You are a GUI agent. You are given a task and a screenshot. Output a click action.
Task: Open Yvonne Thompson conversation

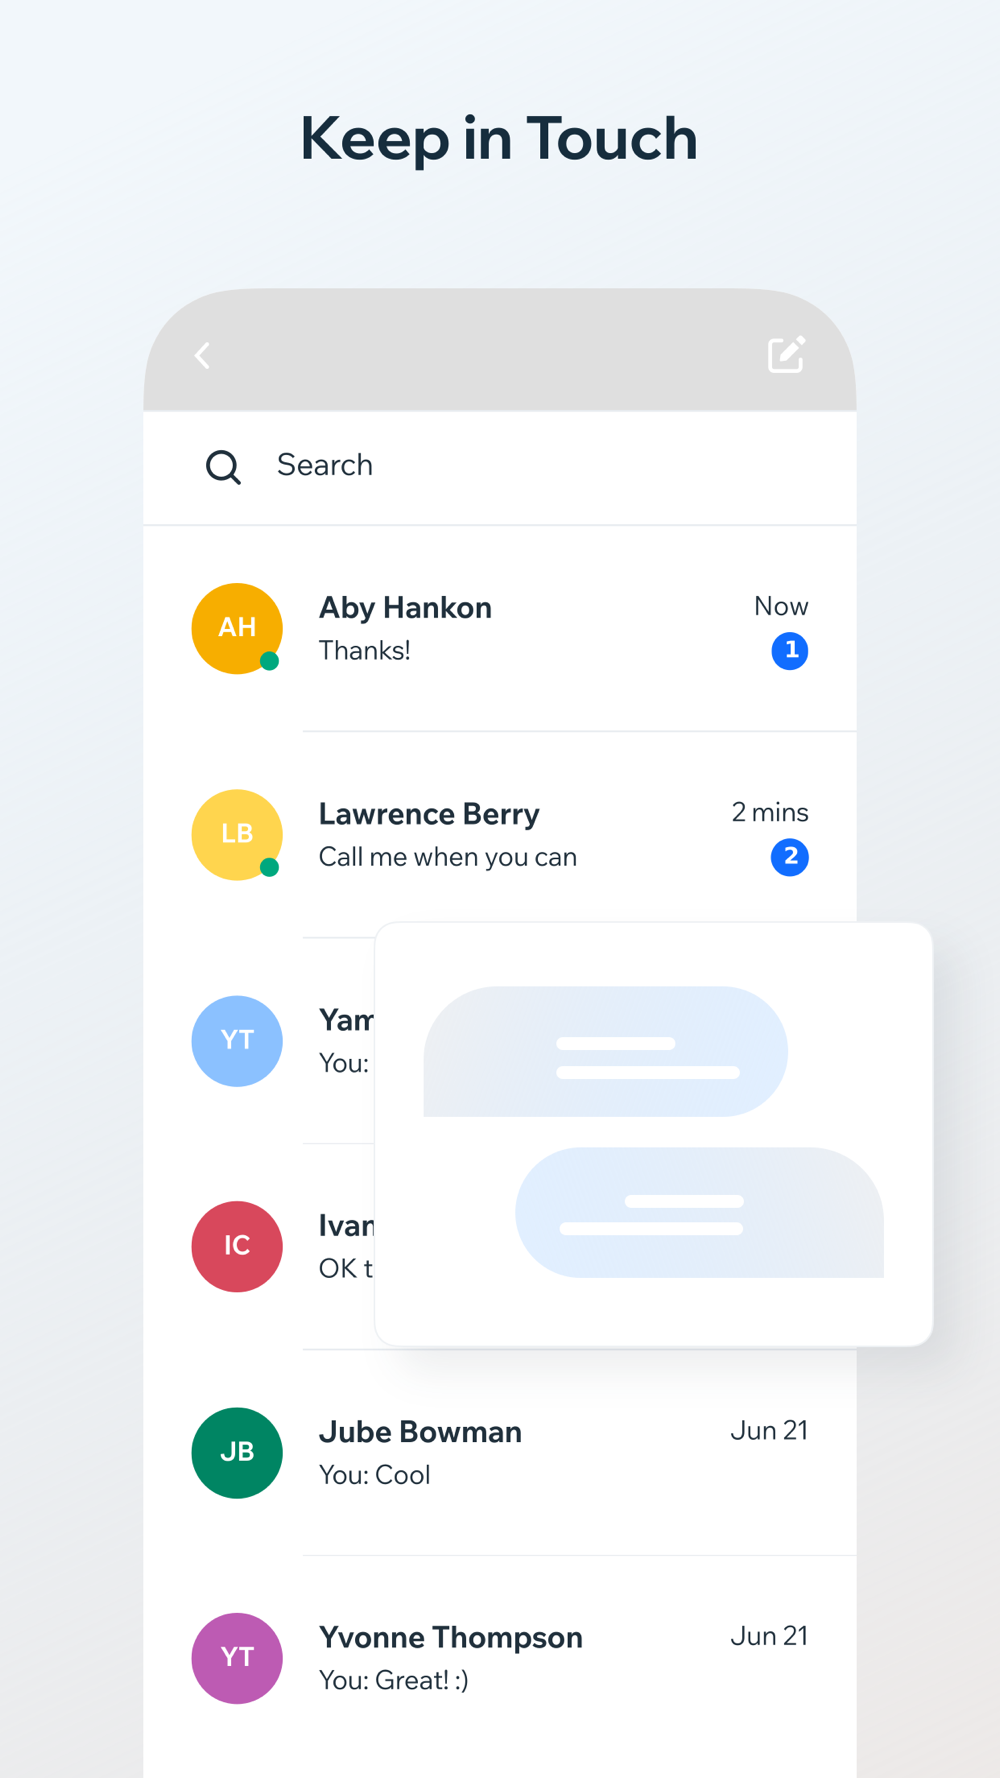tap(500, 1659)
